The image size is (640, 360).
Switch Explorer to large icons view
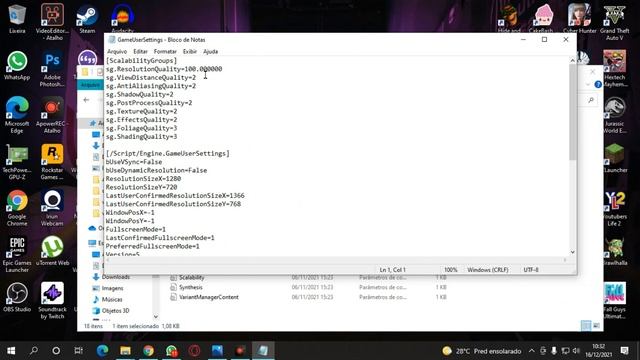click(x=596, y=325)
